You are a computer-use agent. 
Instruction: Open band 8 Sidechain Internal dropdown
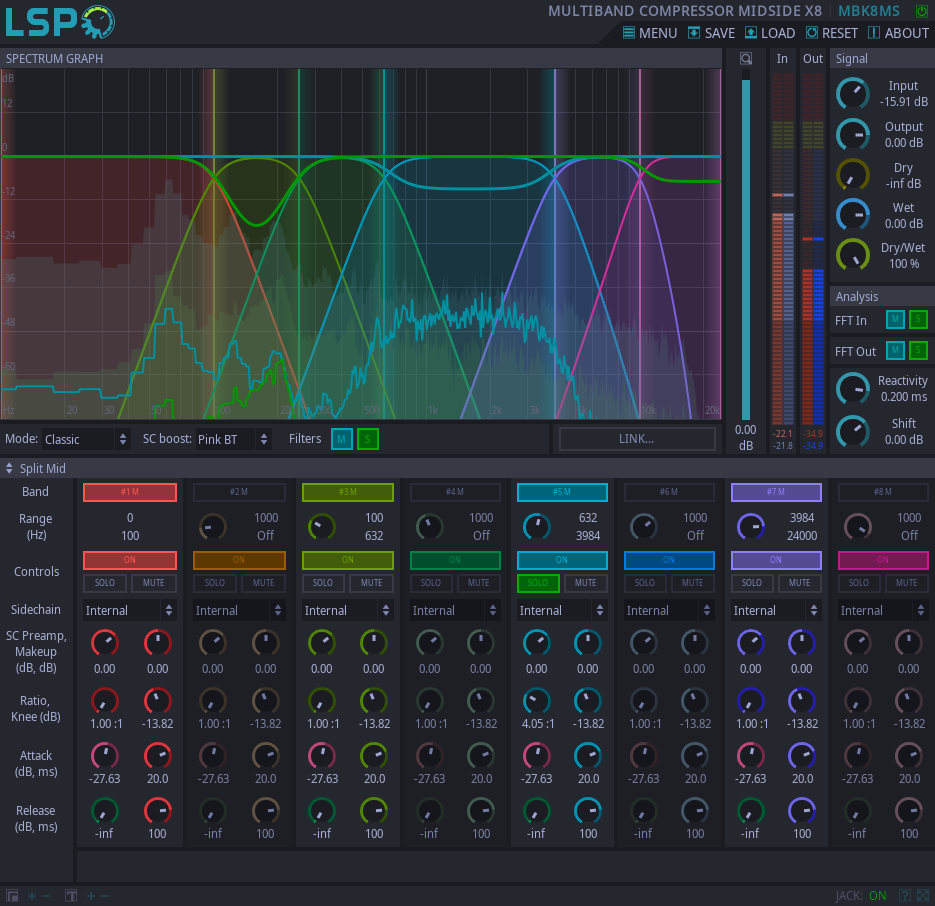(x=883, y=610)
